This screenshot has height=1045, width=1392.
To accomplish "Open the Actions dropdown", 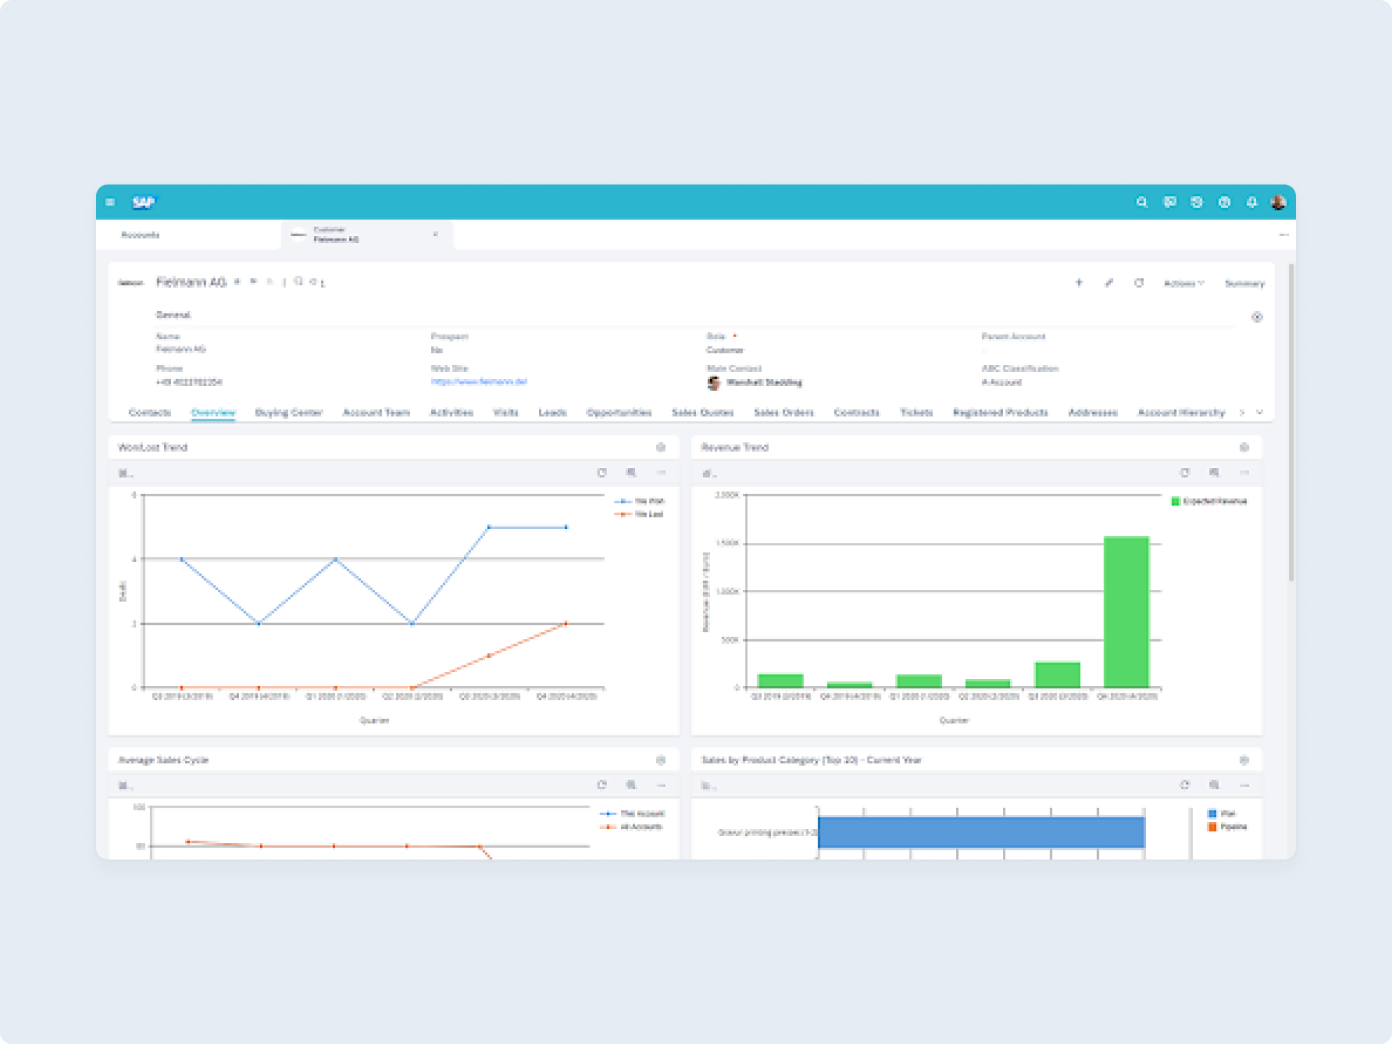I will click(x=1184, y=284).
